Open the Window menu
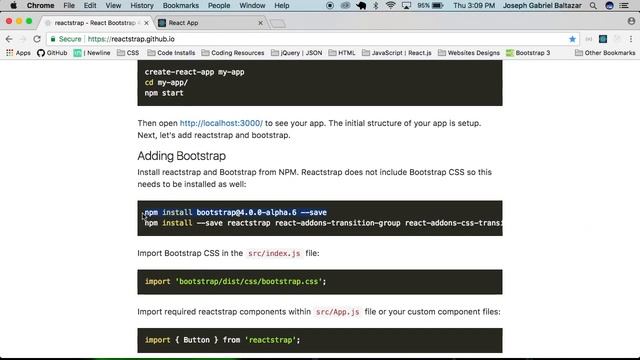Viewport: 640px width, 360px height. (252, 5)
